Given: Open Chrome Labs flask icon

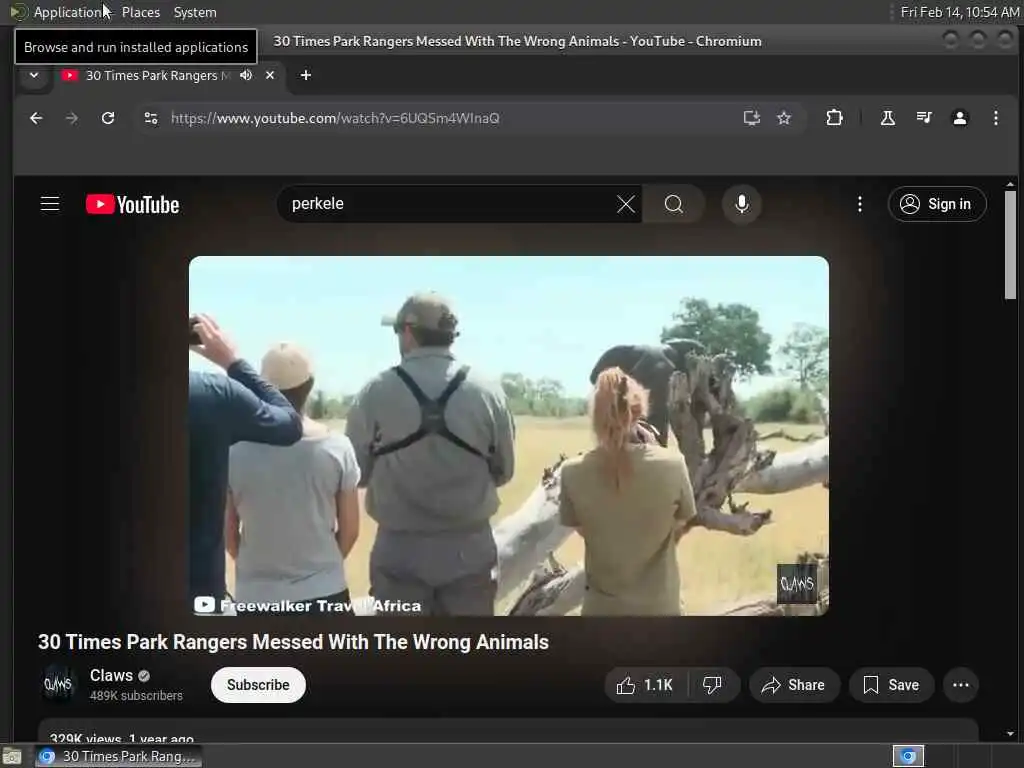Looking at the screenshot, I should 888,118.
